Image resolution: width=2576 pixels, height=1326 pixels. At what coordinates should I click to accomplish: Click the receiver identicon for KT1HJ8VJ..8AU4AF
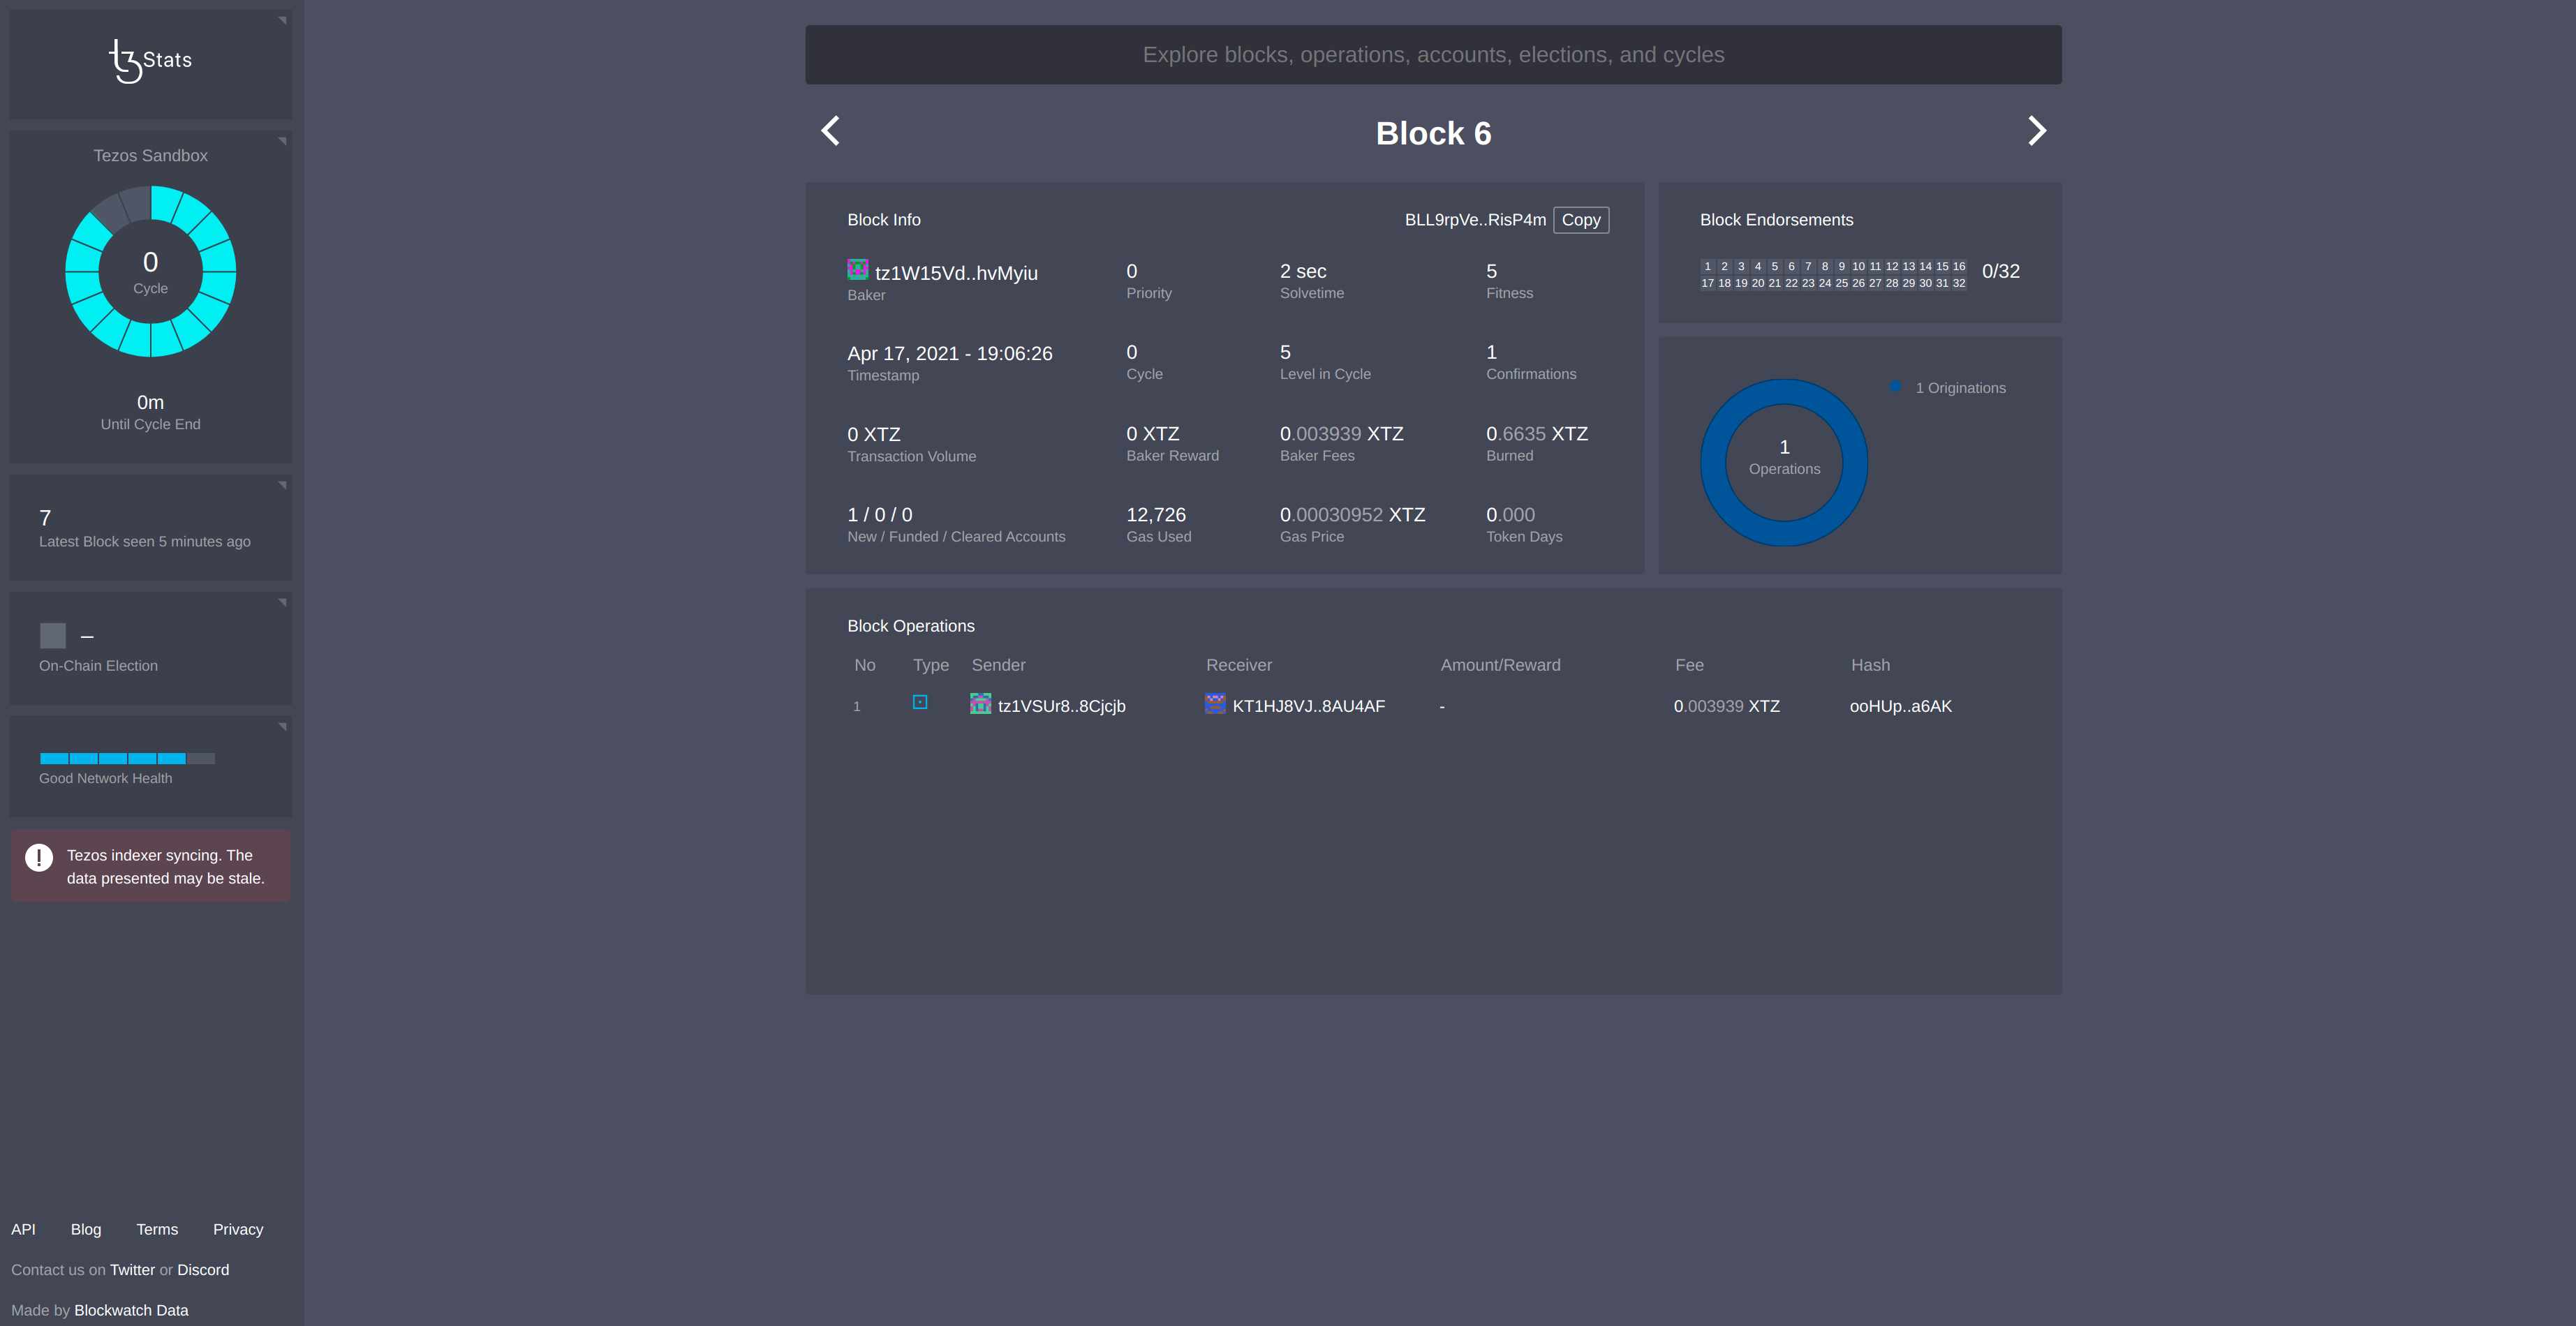click(1215, 704)
